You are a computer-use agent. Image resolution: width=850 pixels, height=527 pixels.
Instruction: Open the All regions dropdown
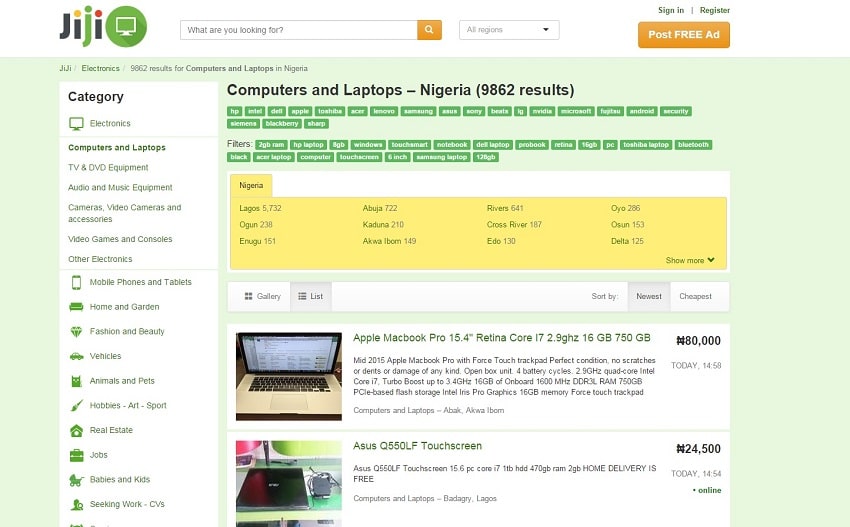click(509, 30)
